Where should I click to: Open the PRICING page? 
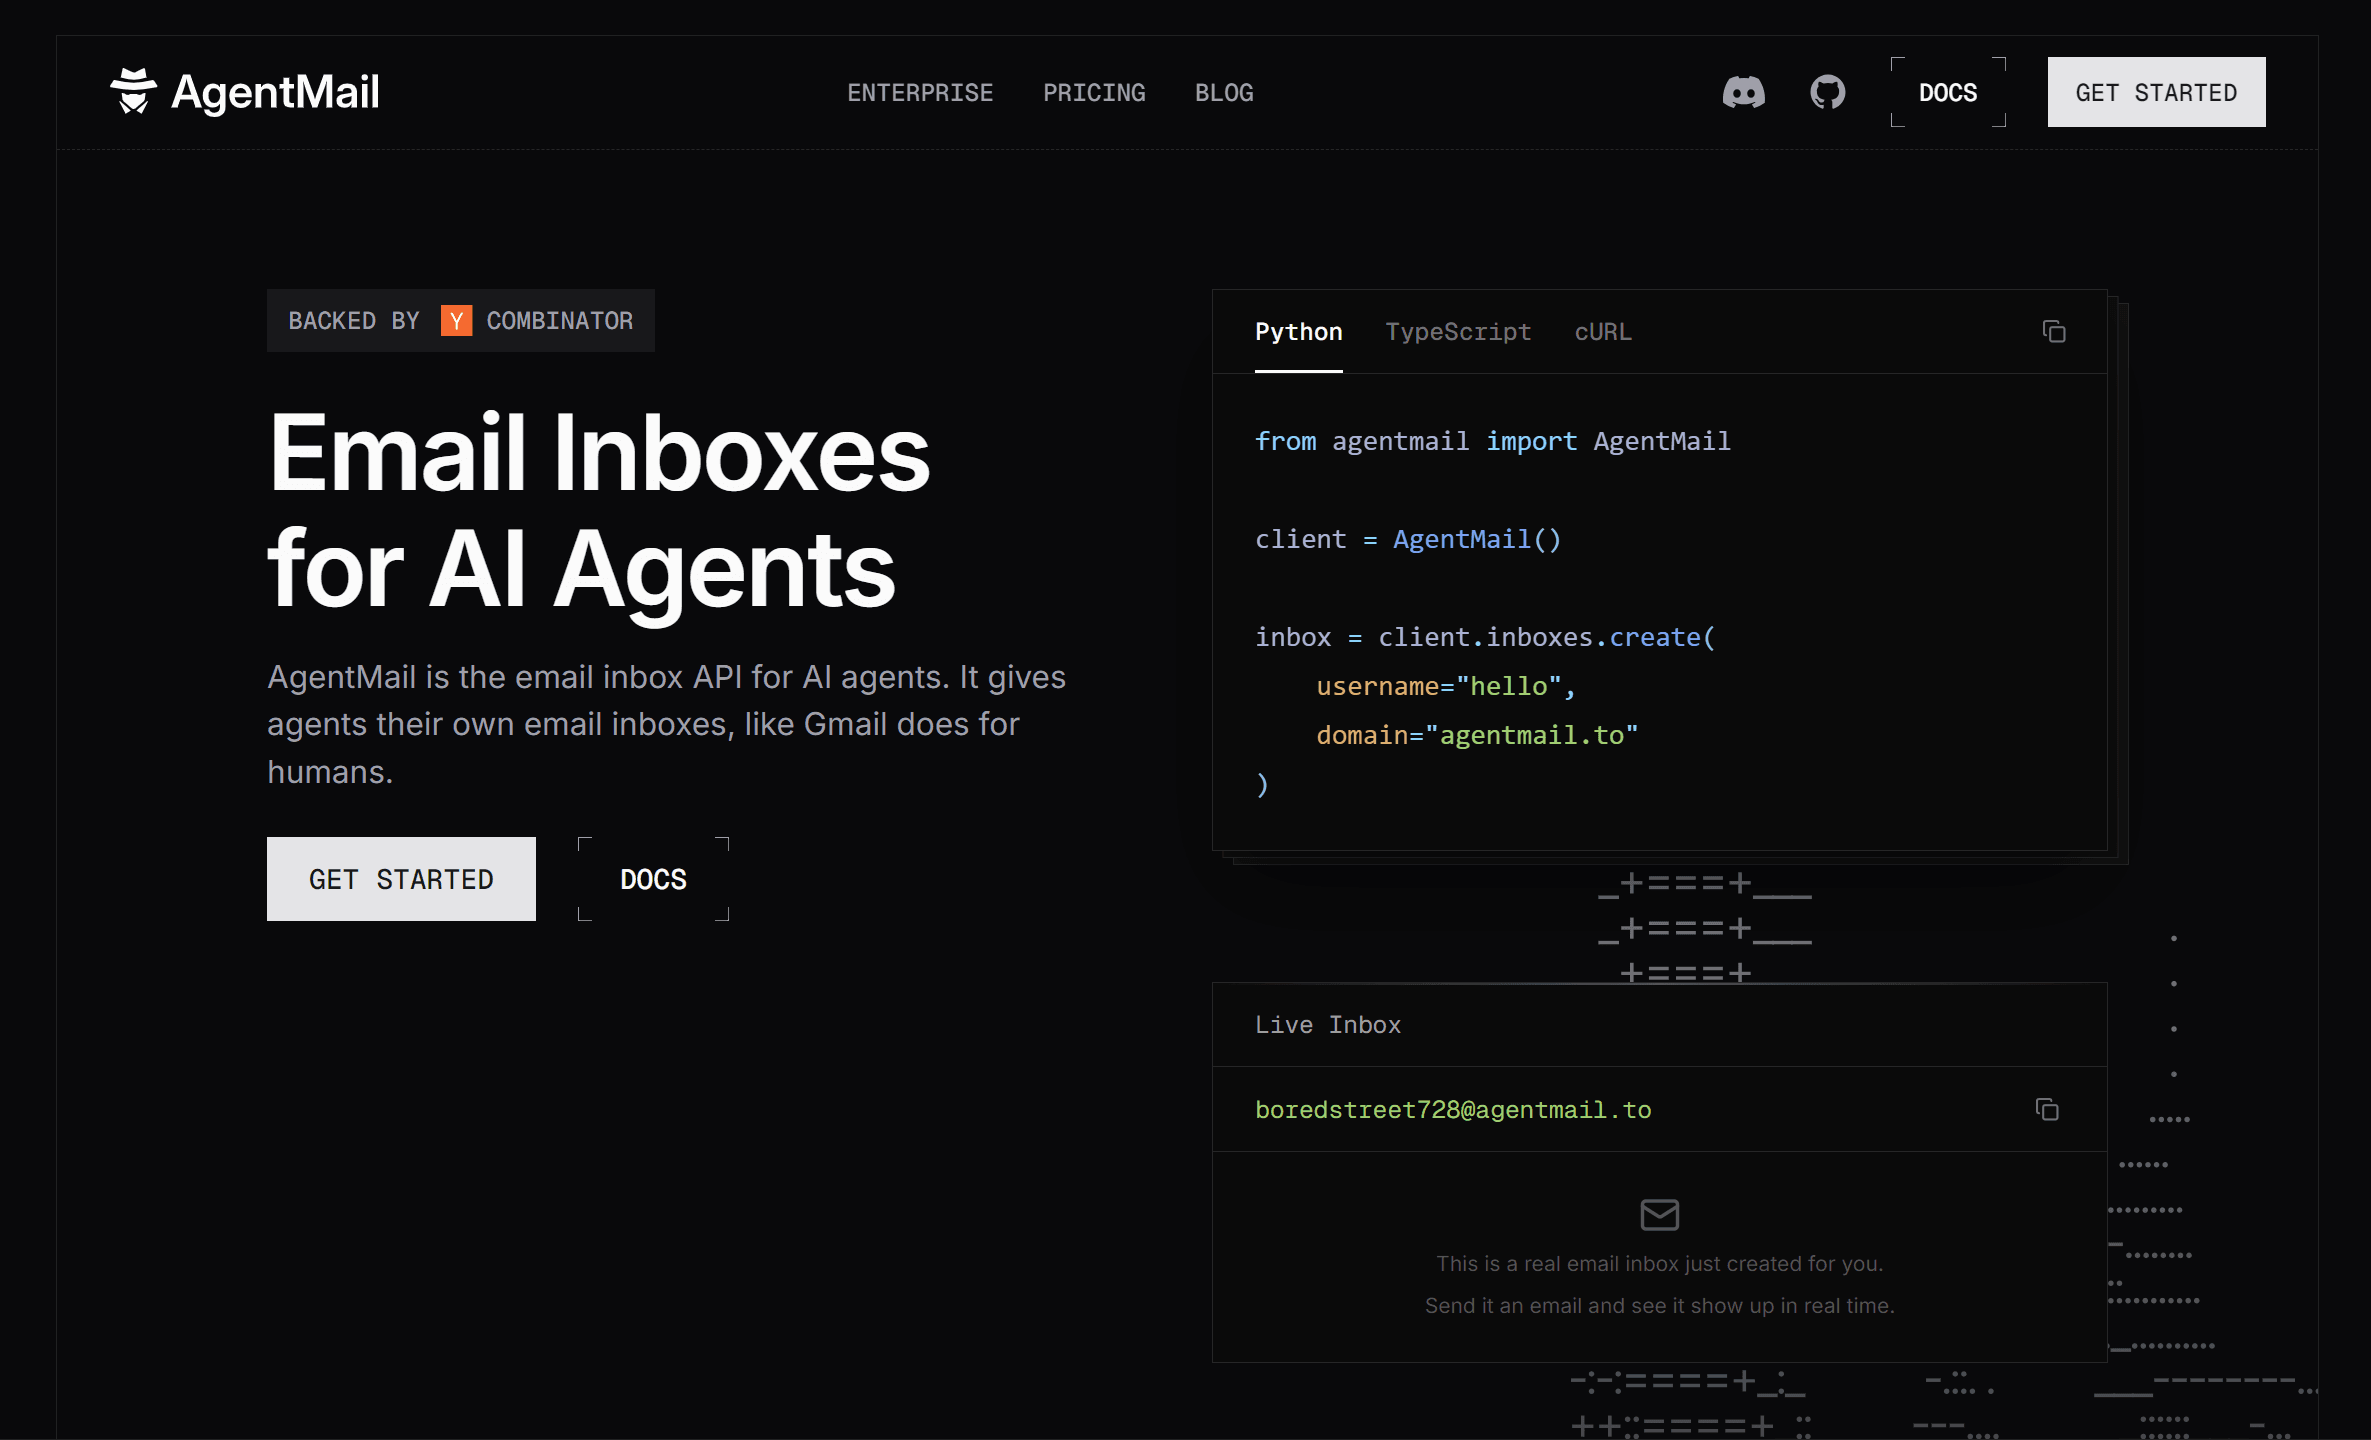[1094, 92]
